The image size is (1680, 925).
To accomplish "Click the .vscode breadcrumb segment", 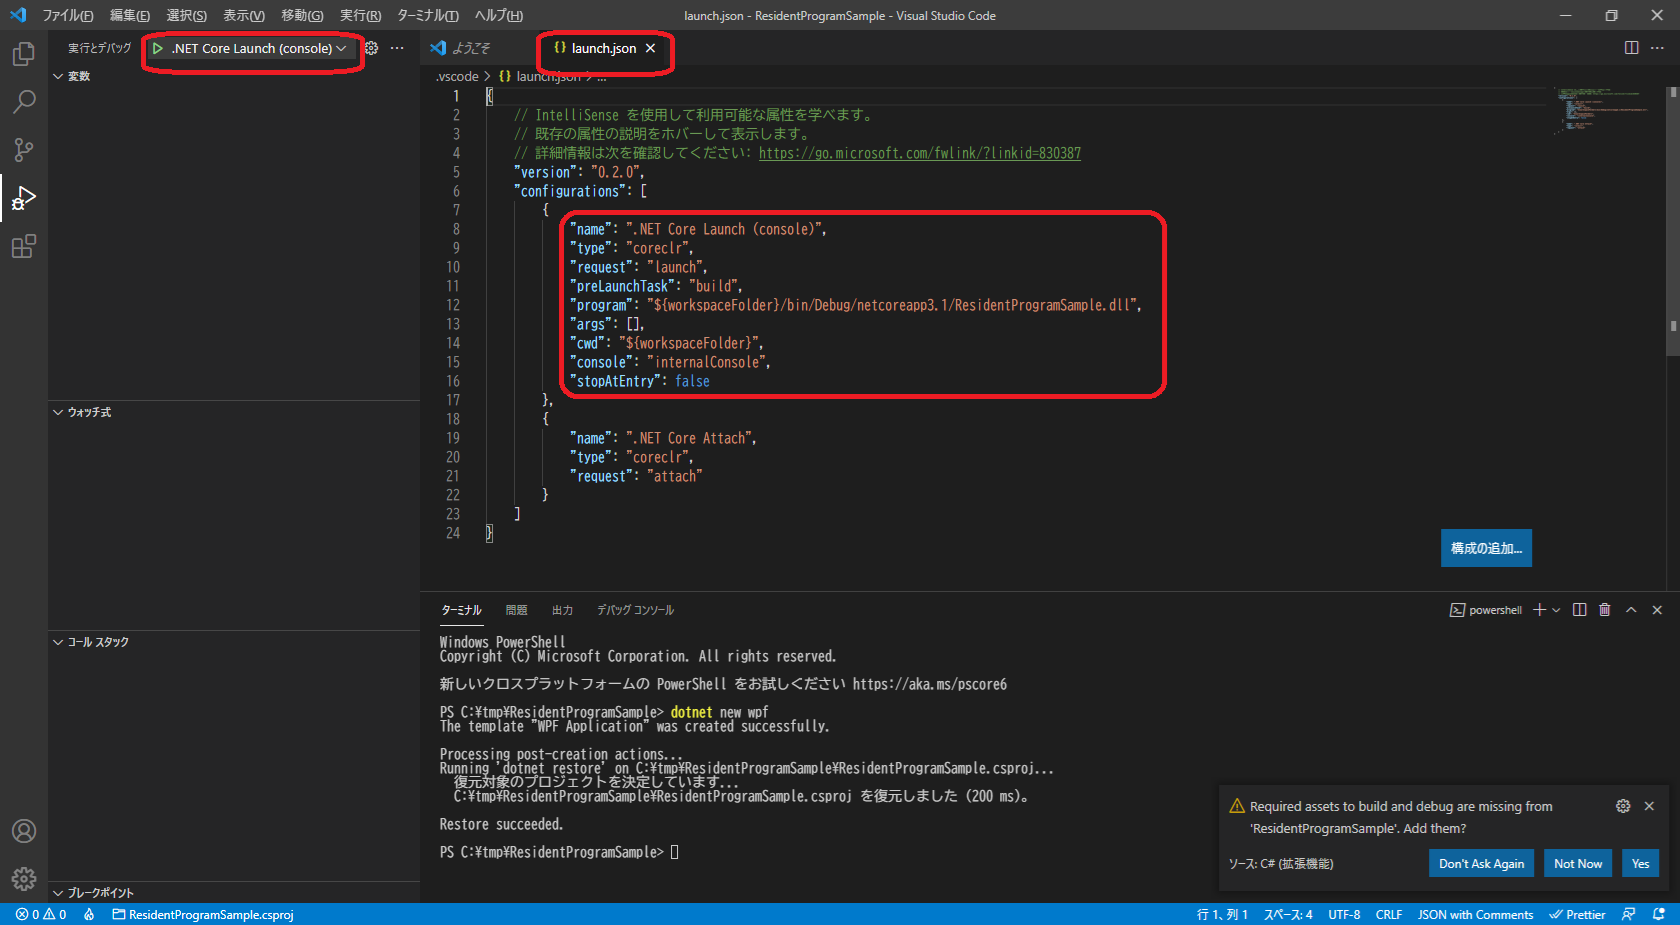I will coord(457,76).
